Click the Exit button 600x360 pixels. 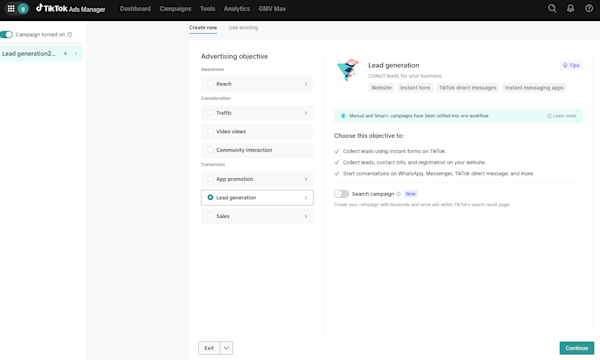209,348
